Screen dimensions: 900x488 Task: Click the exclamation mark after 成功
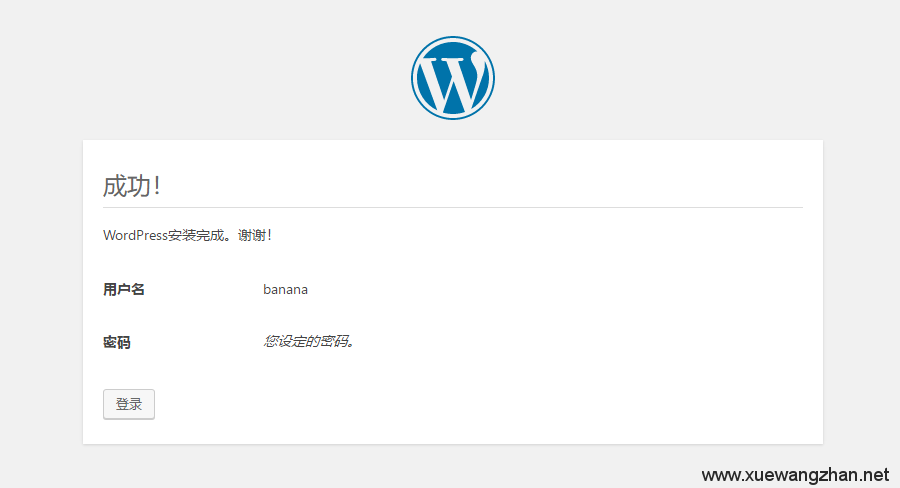point(156,186)
